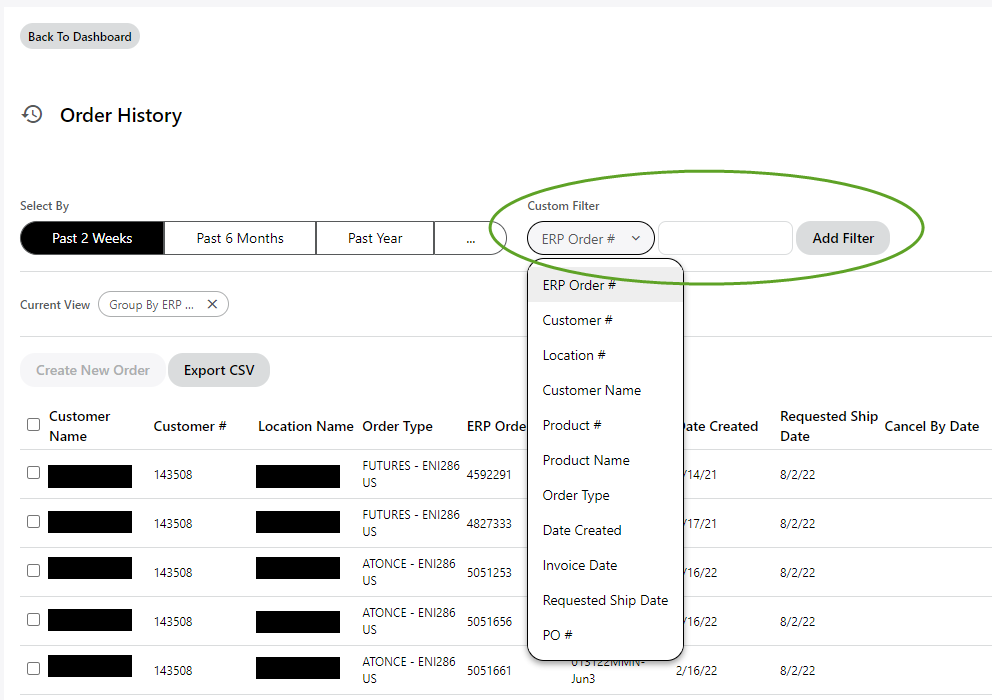Select "Product Name" filter option

[586, 460]
